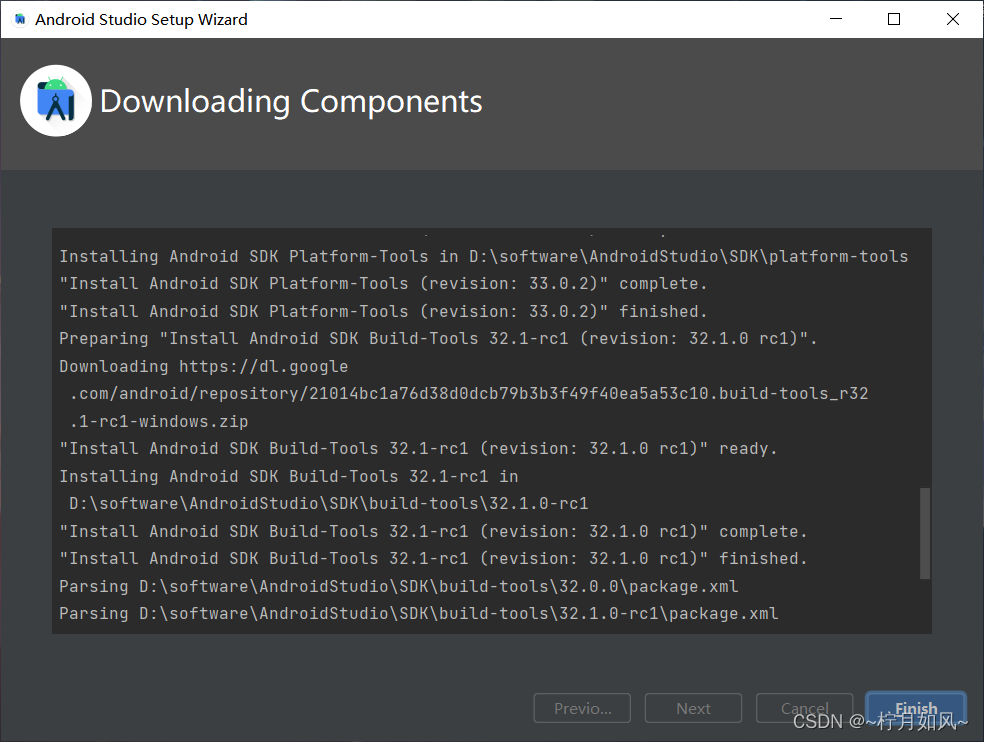Click Build-Tools 32.1-rc1 'complete.' log line
Viewport: 984px width, 742px height.
click(433, 531)
